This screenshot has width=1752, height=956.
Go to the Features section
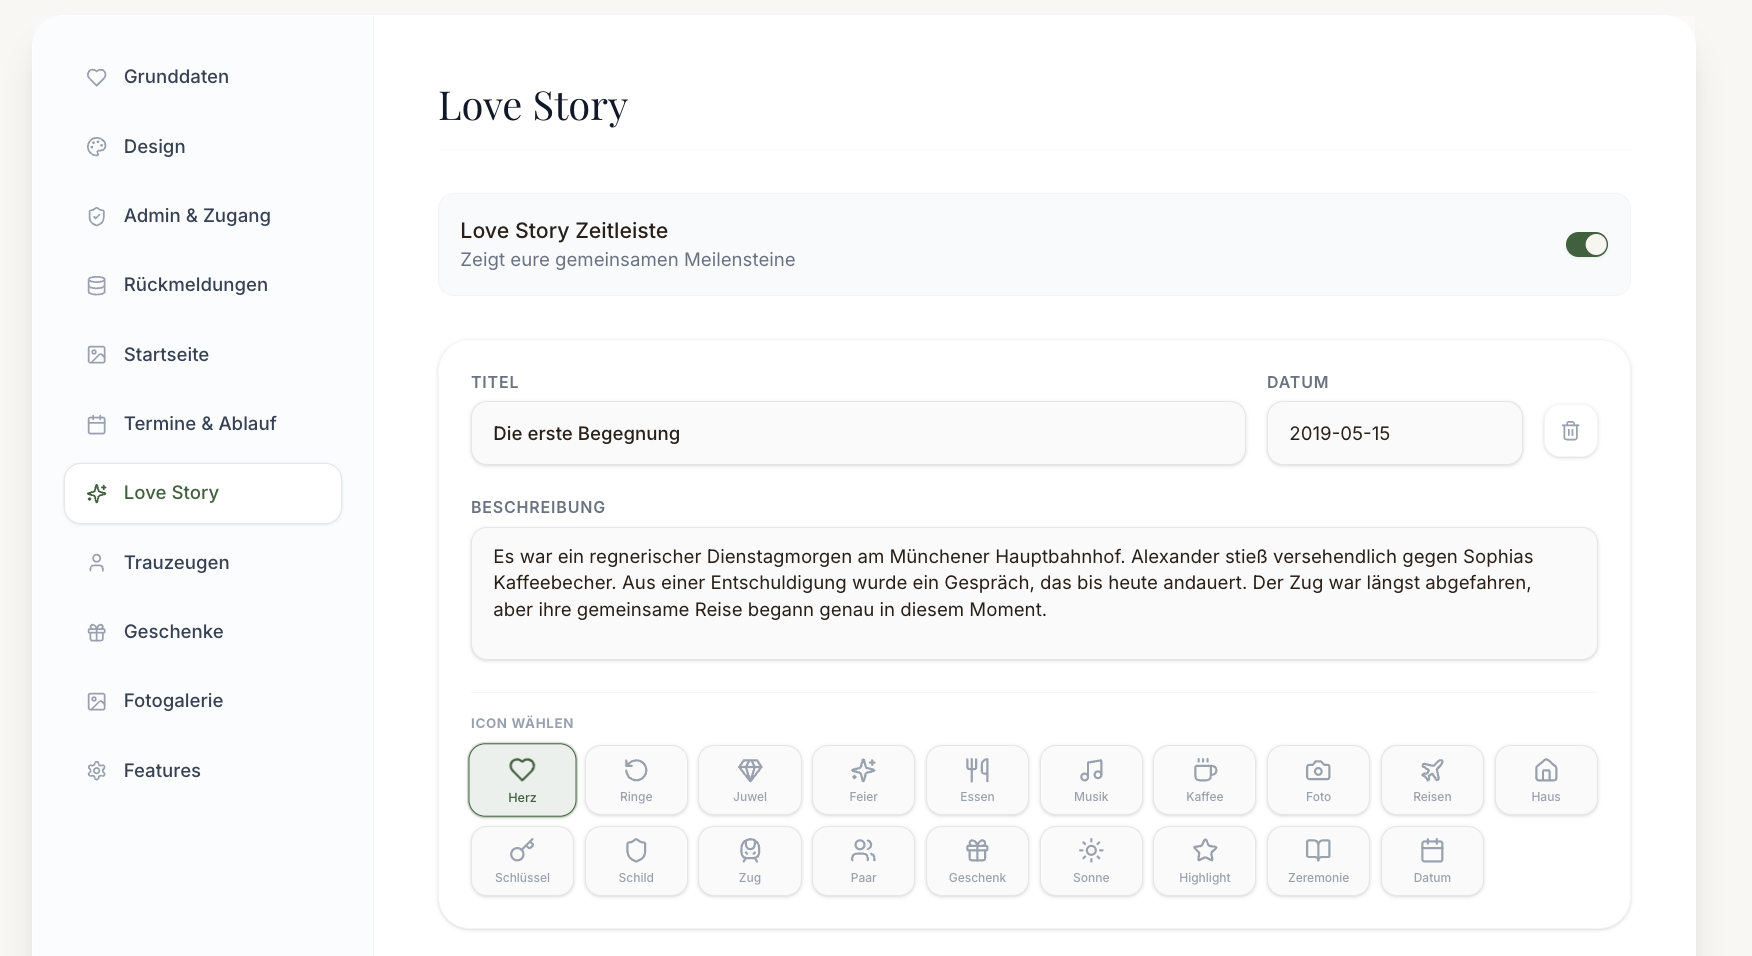[x=203, y=770]
